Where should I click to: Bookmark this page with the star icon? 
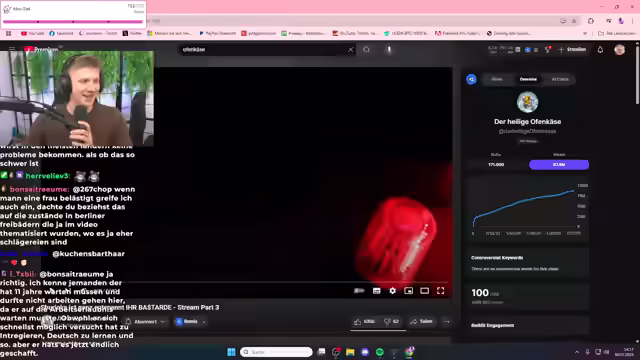574,21
